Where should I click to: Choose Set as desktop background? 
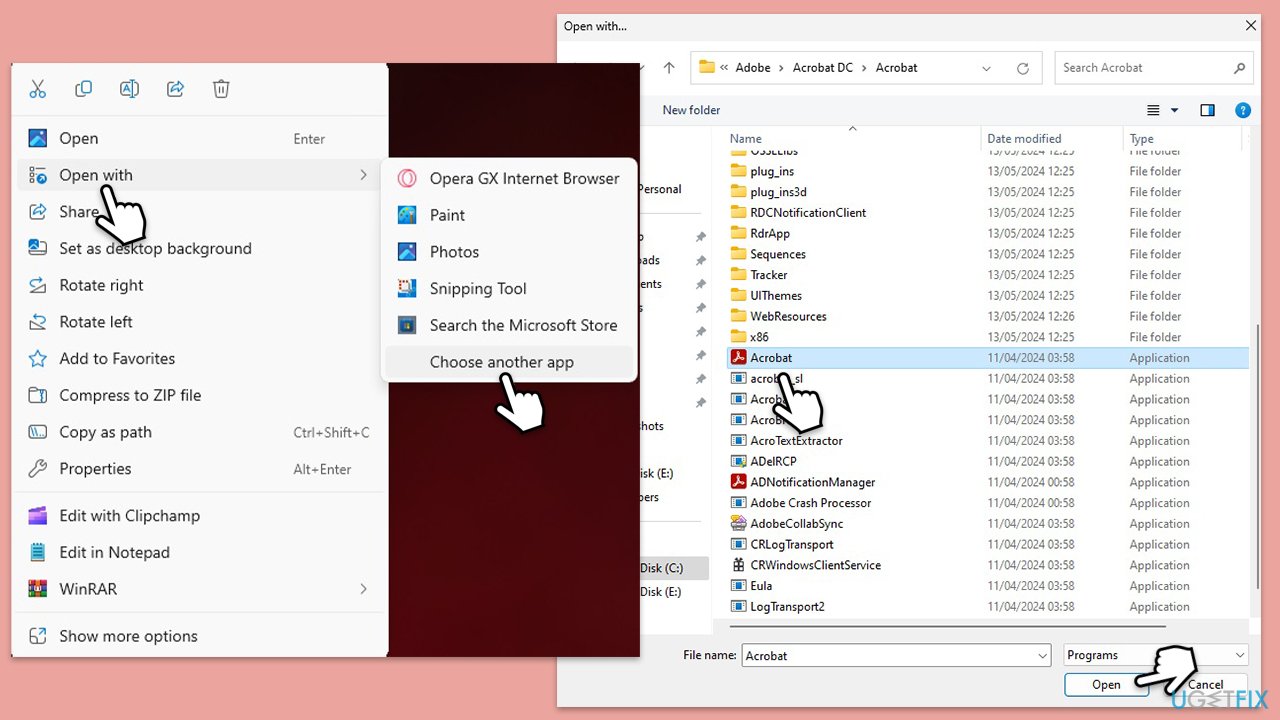click(199, 248)
